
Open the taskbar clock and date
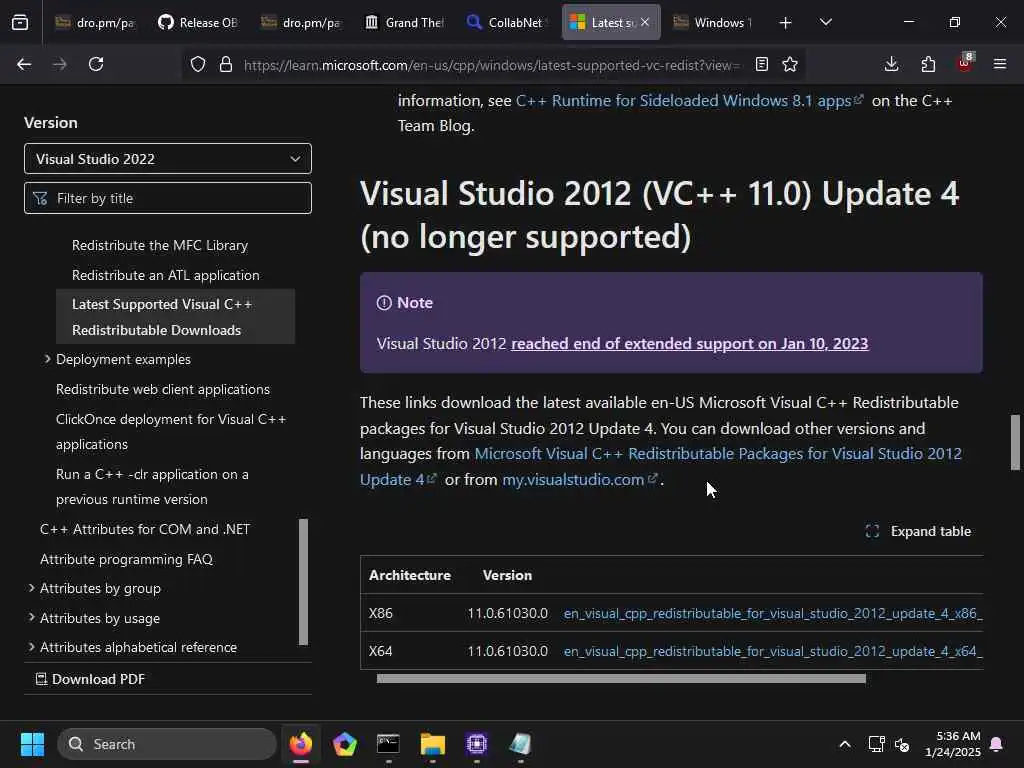pos(953,744)
